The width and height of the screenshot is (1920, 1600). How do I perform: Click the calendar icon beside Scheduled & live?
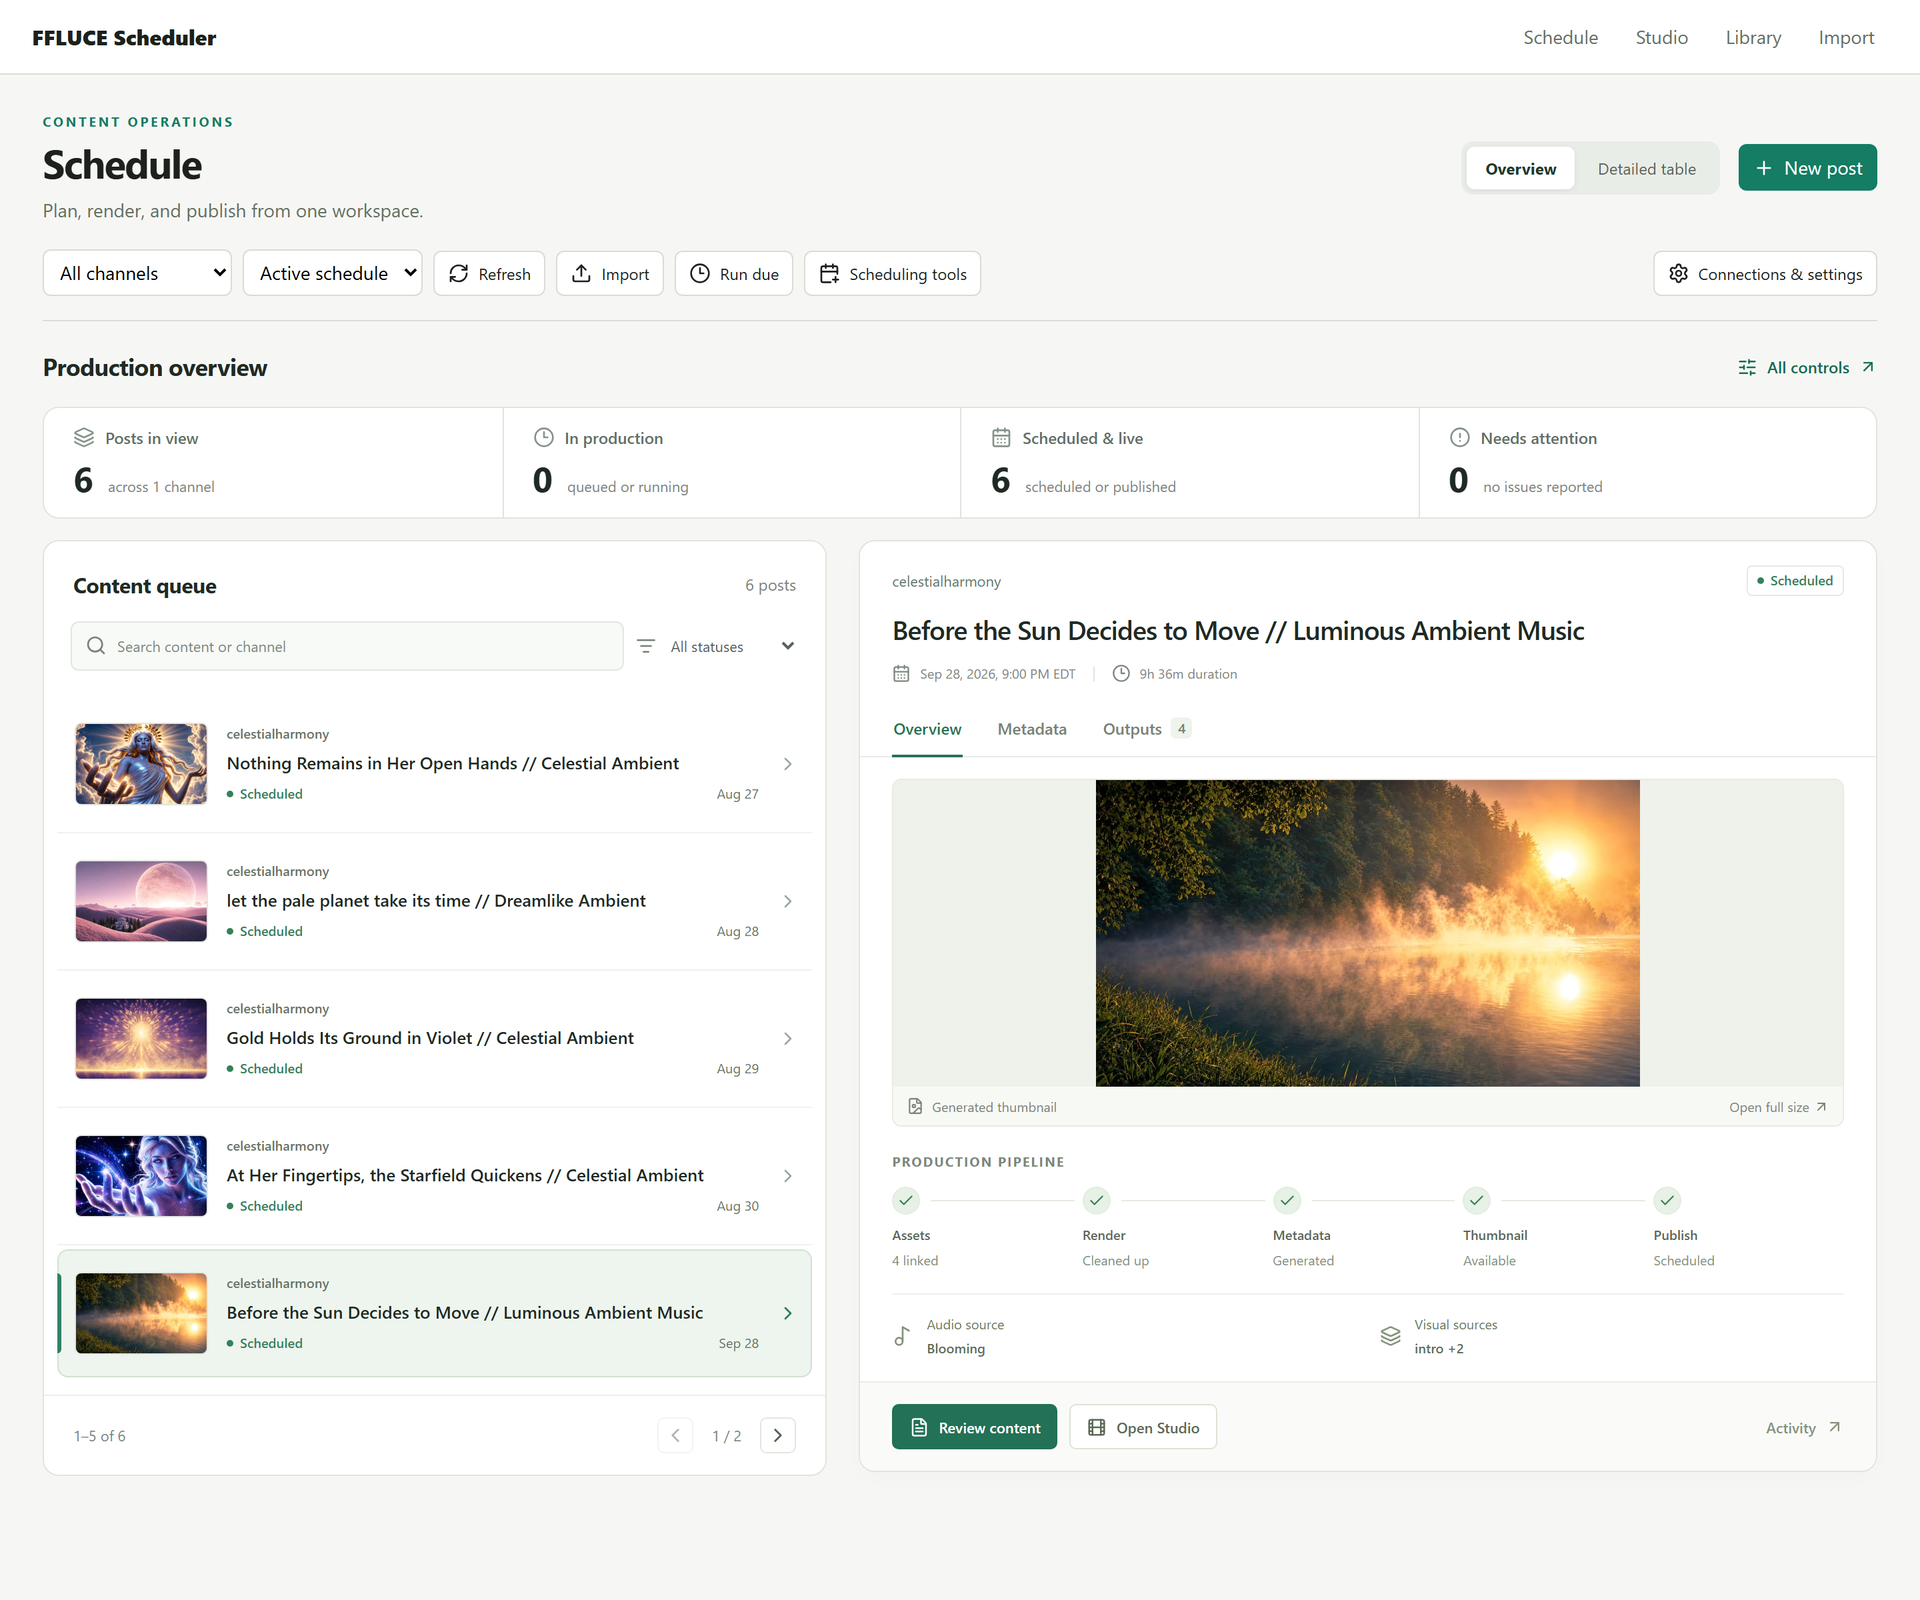point(1001,438)
